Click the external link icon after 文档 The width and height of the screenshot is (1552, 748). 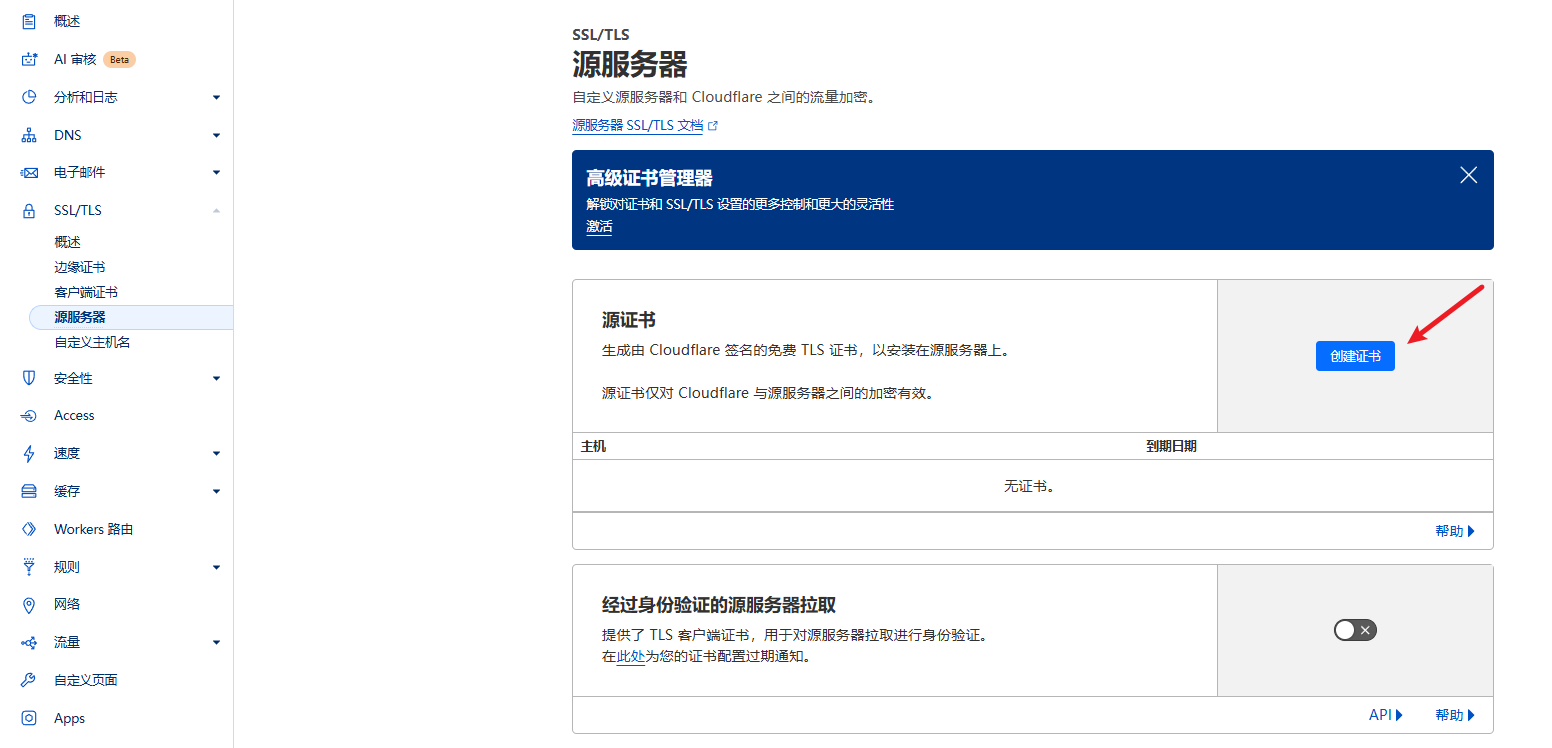713,126
